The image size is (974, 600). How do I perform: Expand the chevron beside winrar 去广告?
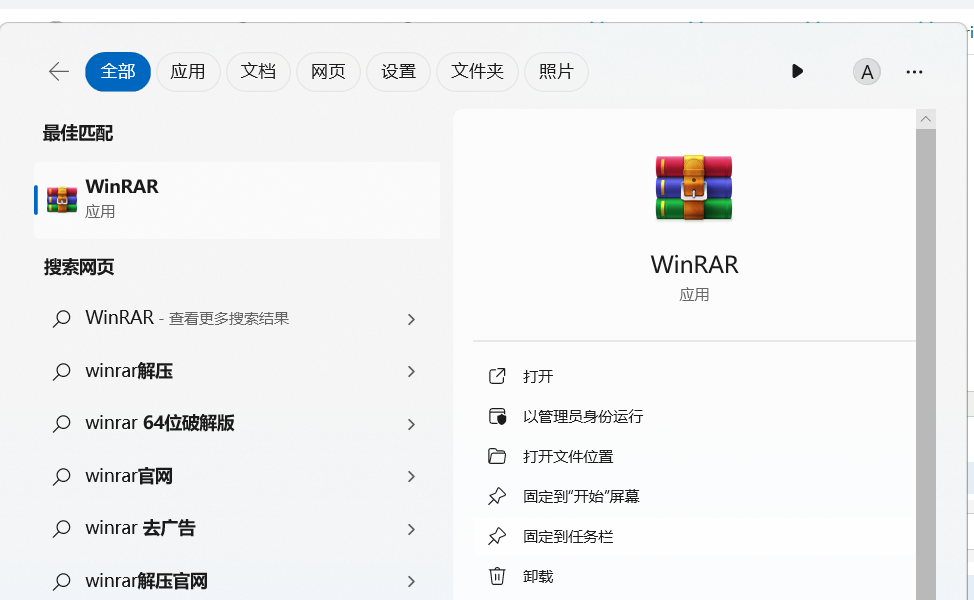[x=411, y=529]
